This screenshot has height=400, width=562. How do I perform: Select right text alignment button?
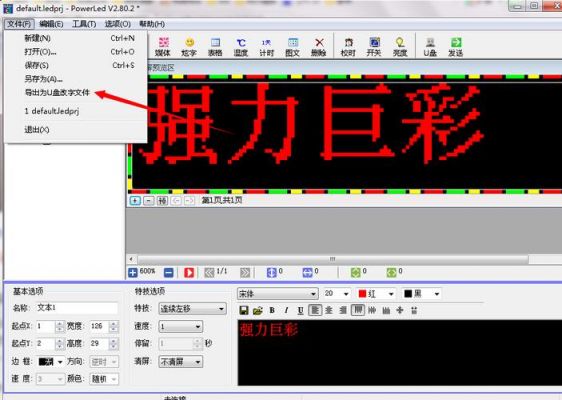(x=343, y=310)
